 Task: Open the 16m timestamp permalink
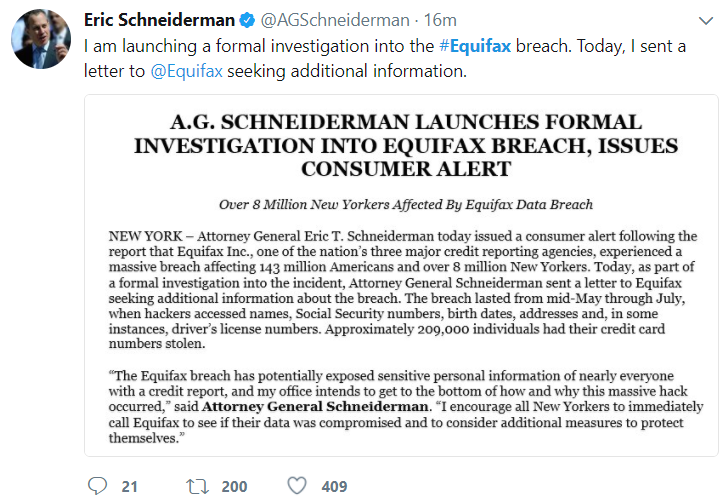point(440,20)
